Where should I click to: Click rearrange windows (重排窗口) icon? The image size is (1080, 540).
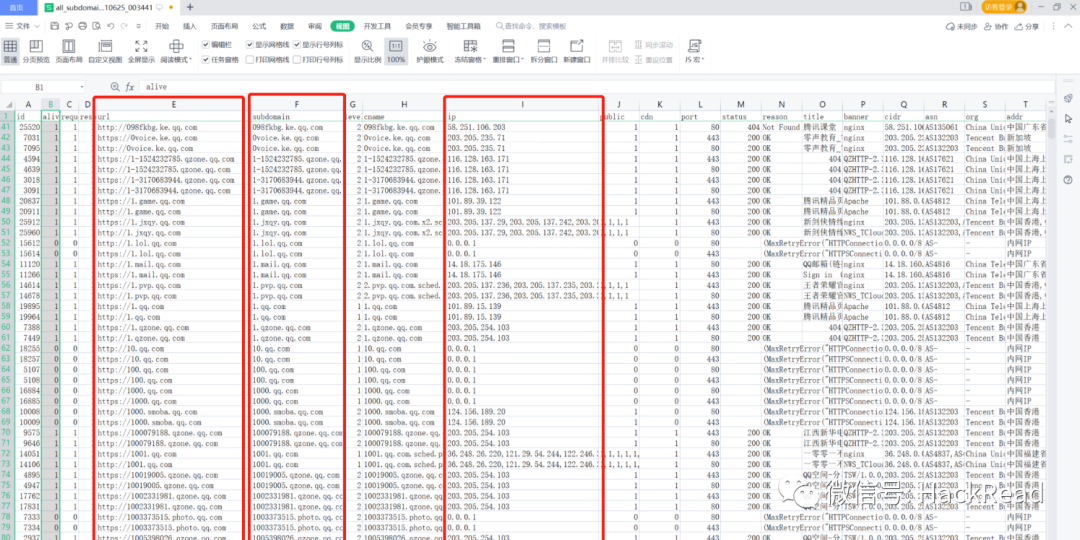pos(508,46)
